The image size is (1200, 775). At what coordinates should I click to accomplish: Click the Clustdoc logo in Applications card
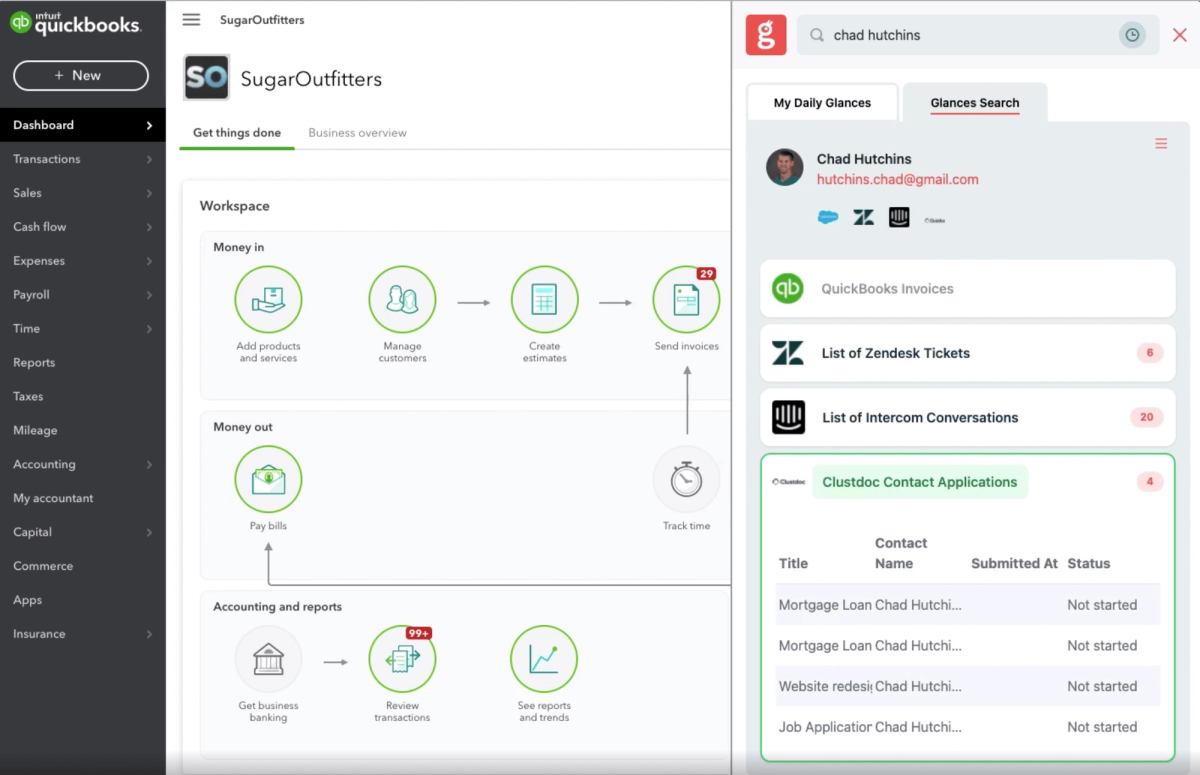tap(789, 482)
